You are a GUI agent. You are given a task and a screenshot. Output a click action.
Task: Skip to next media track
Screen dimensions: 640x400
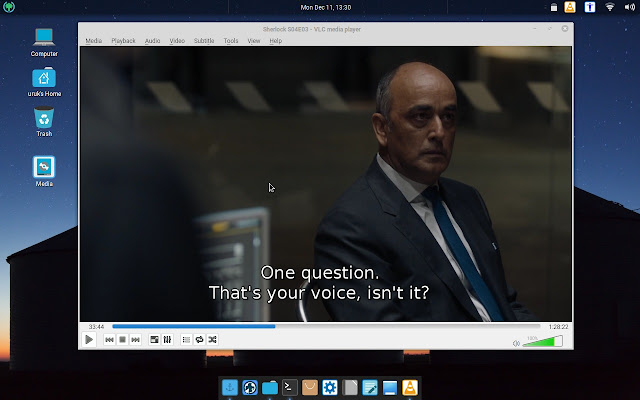click(x=135, y=340)
